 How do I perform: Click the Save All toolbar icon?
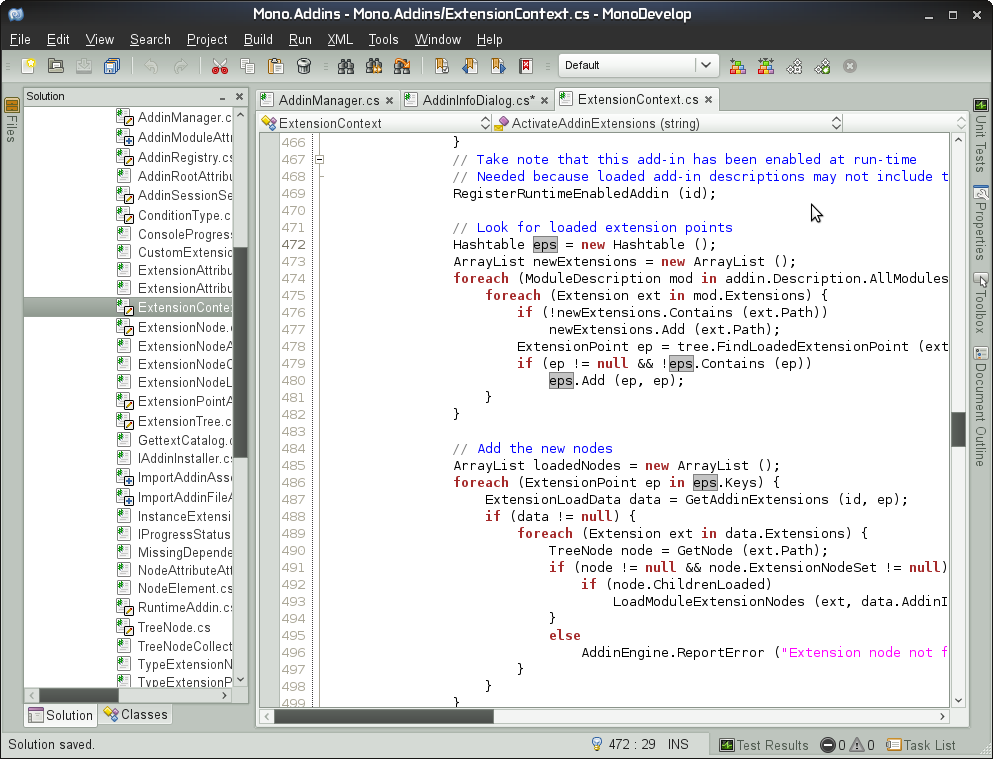pos(111,66)
